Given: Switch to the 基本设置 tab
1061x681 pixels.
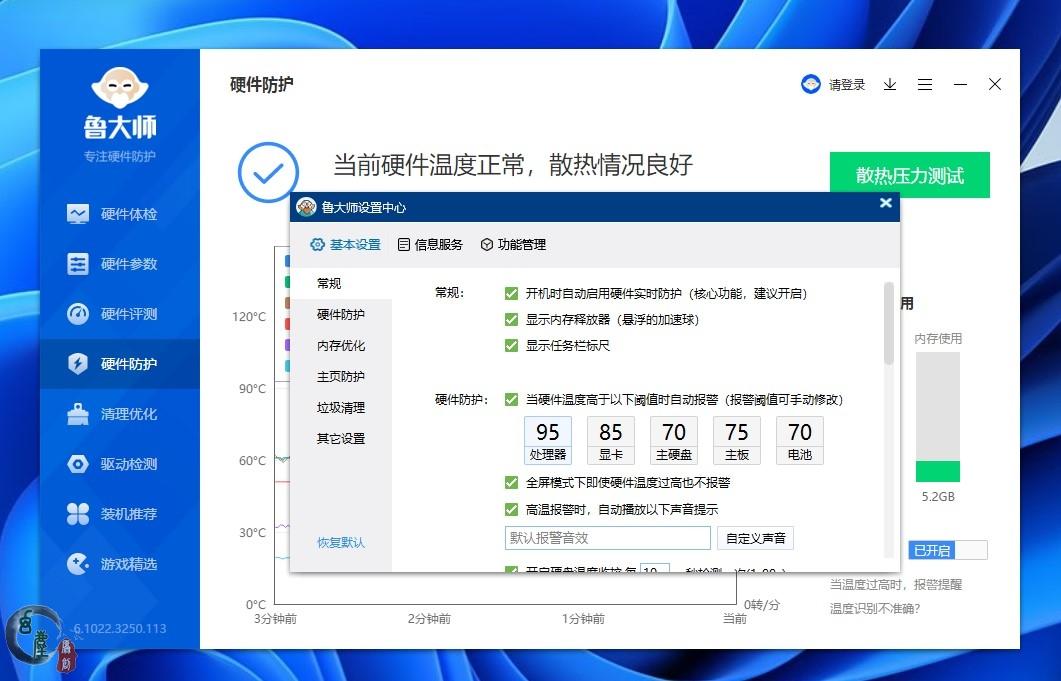Looking at the screenshot, I should click(346, 244).
